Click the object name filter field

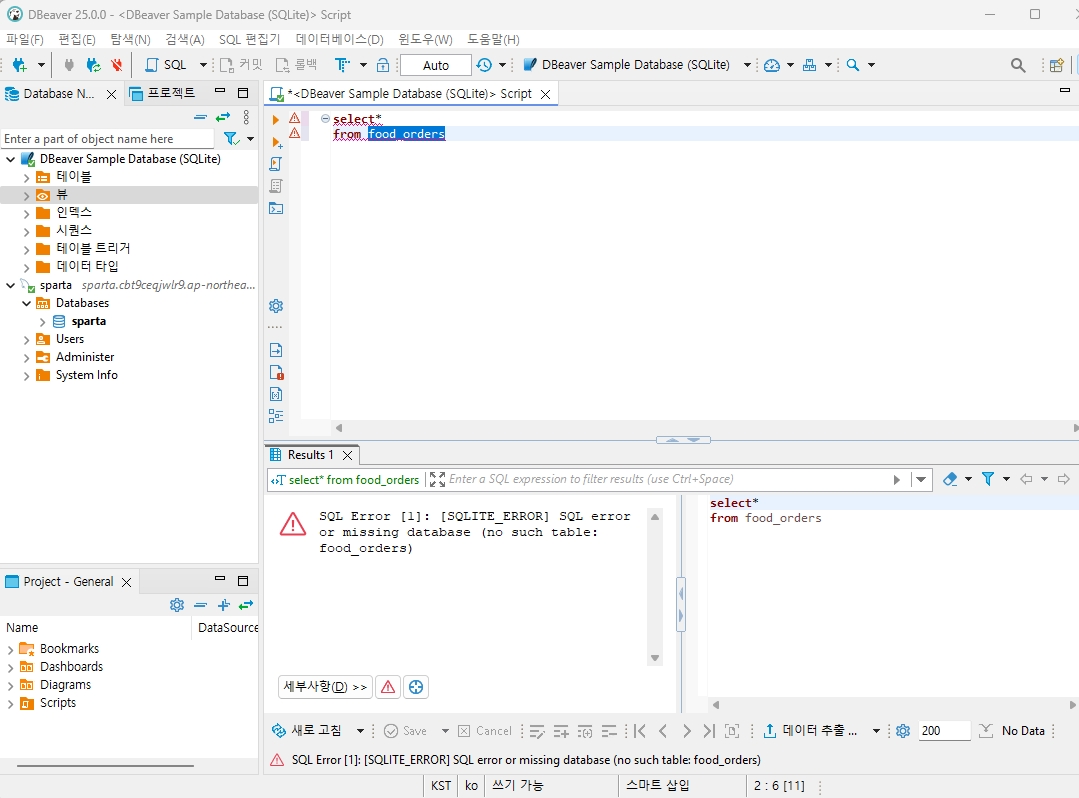click(108, 139)
